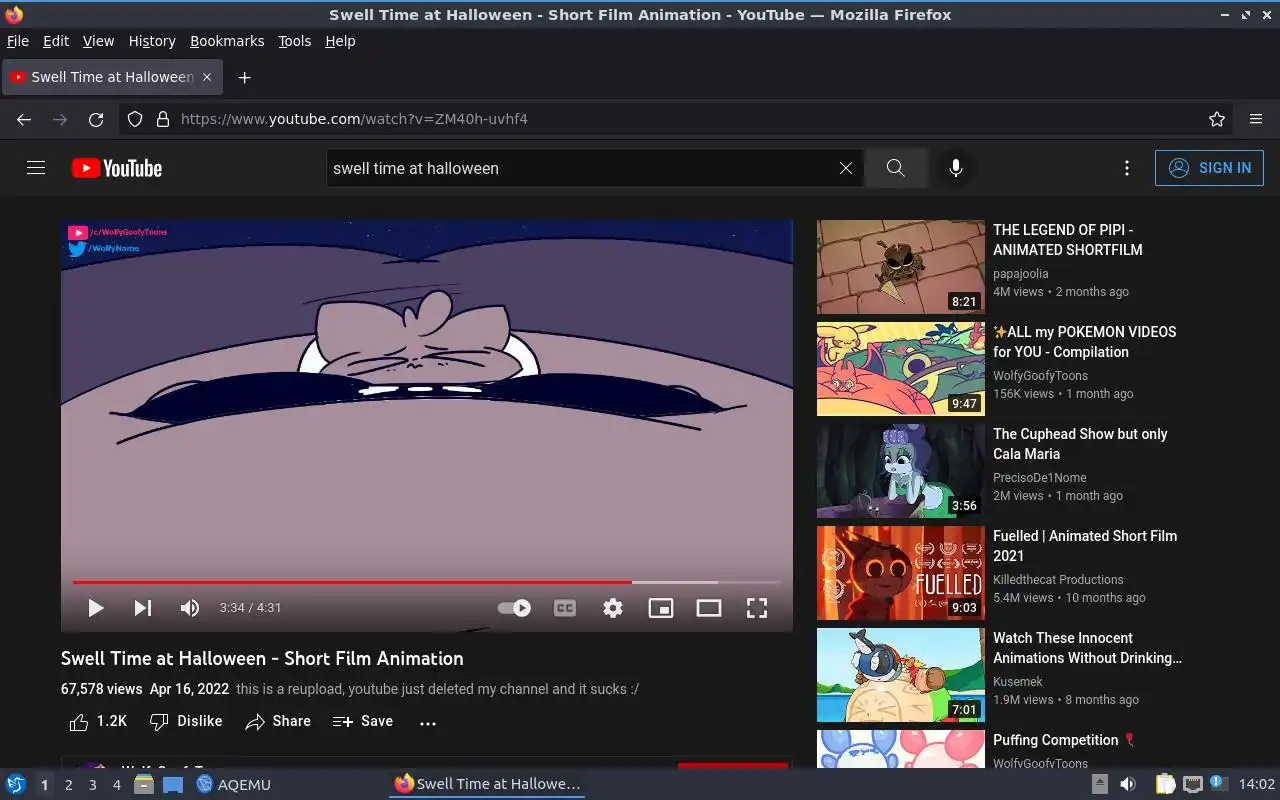Open video settings gear
The height and width of the screenshot is (800, 1280).
click(613, 608)
